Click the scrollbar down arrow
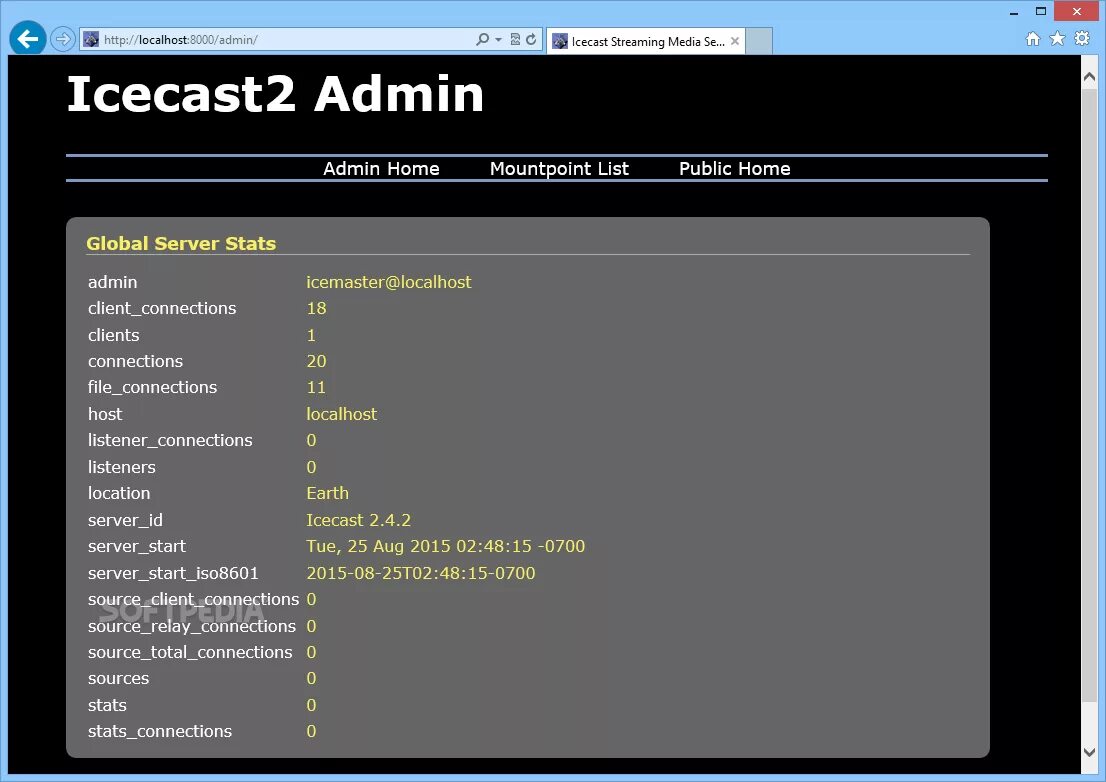 tap(1089, 752)
